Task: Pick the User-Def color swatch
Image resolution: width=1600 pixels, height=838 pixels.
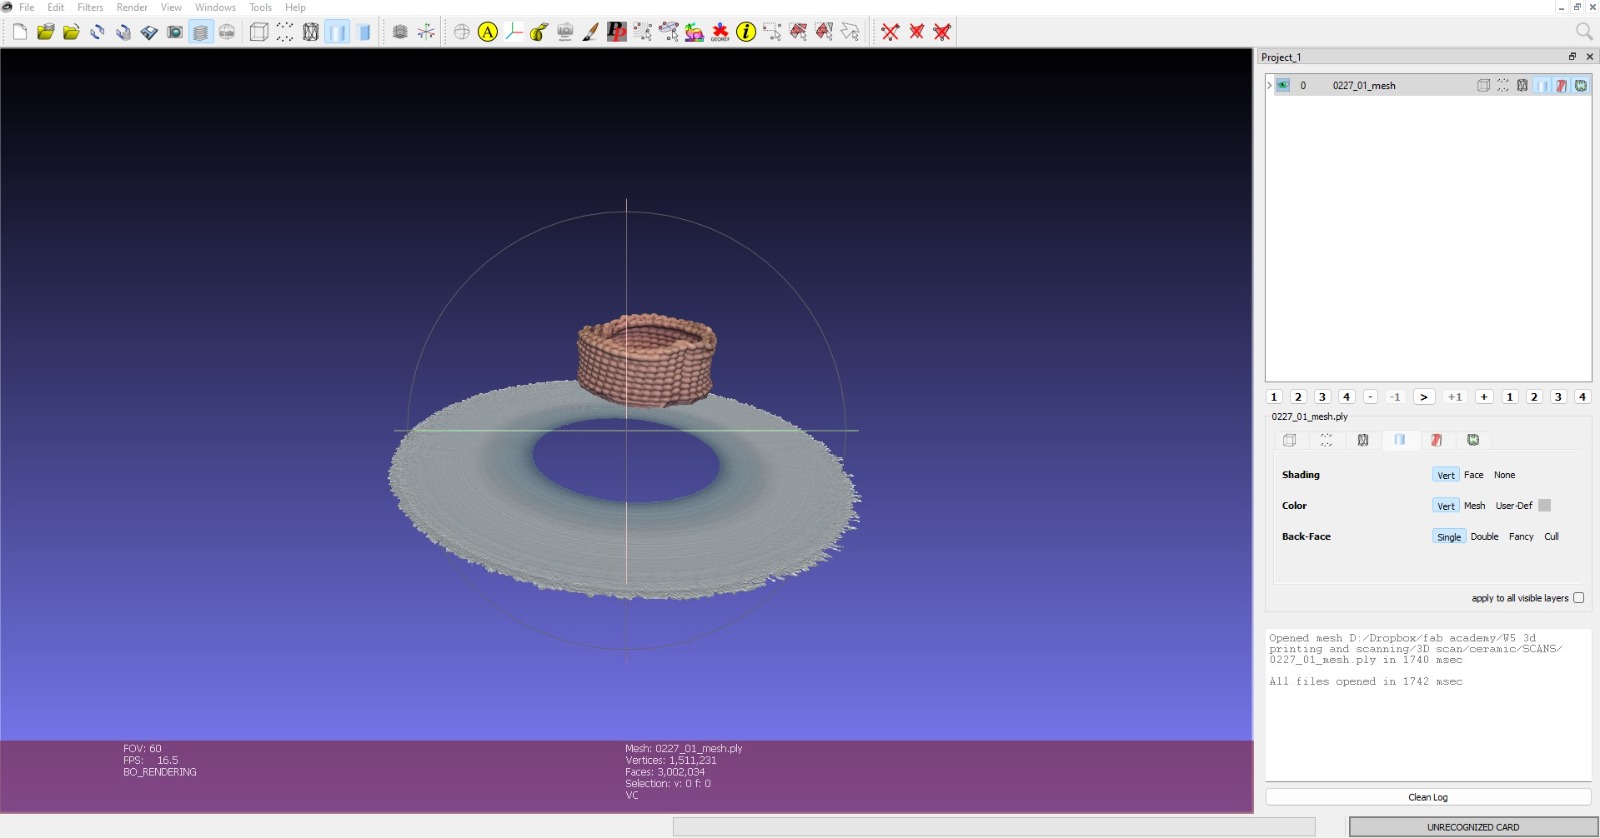Action: click(x=1545, y=506)
